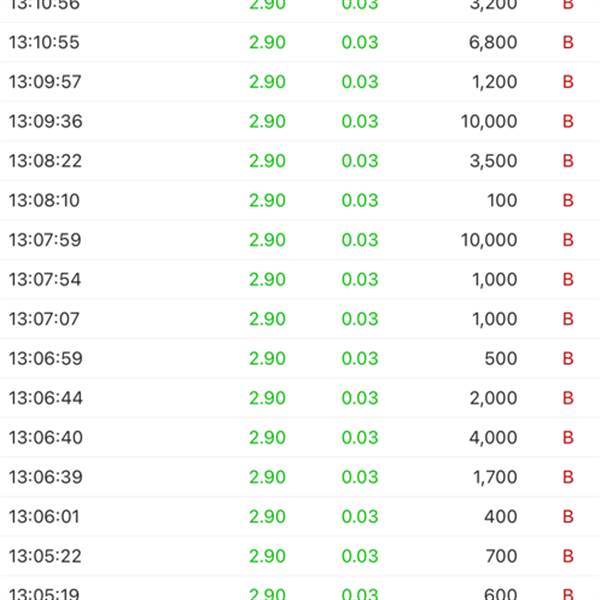This screenshot has height=600, width=600.
Task: Tap the 0.03 change at 13:07:07
Action: pyautogui.click(x=360, y=319)
